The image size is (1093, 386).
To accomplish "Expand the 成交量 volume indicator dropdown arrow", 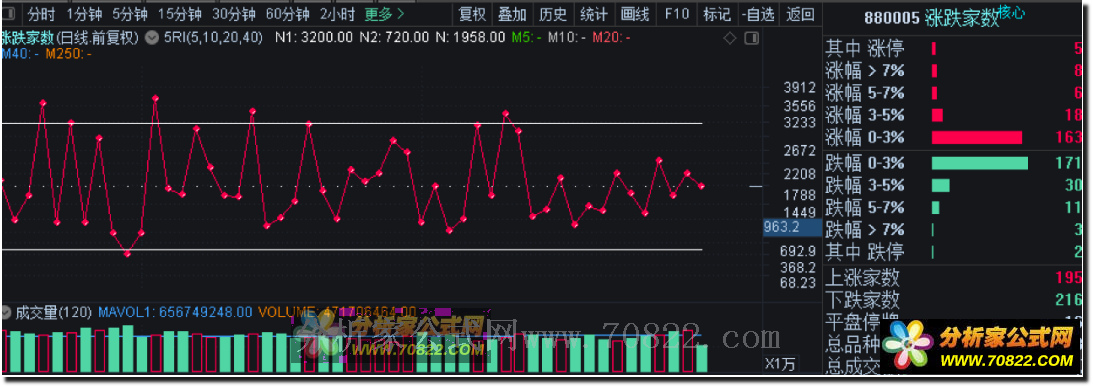I will coord(7,312).
